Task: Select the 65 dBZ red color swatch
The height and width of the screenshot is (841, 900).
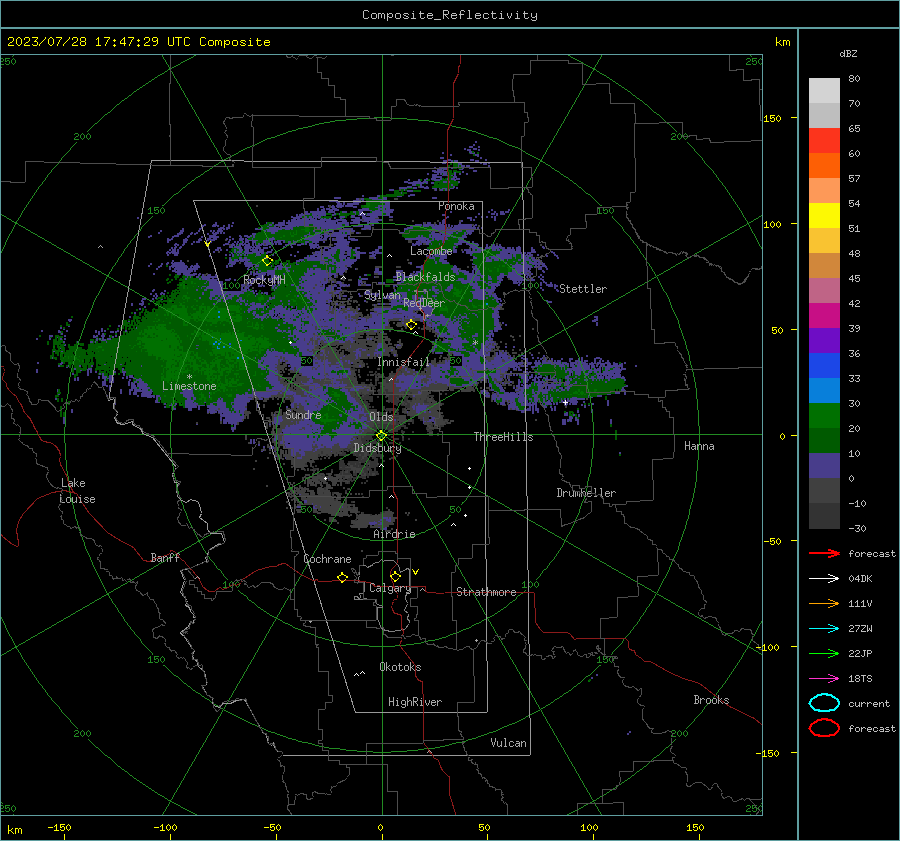Action: pyautogui.click(x=824, y=140)
